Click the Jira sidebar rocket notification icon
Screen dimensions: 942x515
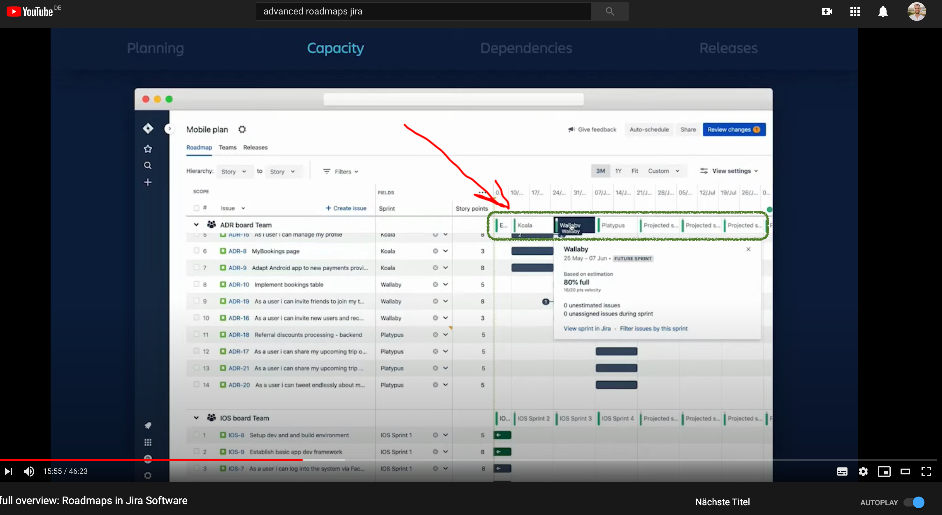(x=148, y=425)
